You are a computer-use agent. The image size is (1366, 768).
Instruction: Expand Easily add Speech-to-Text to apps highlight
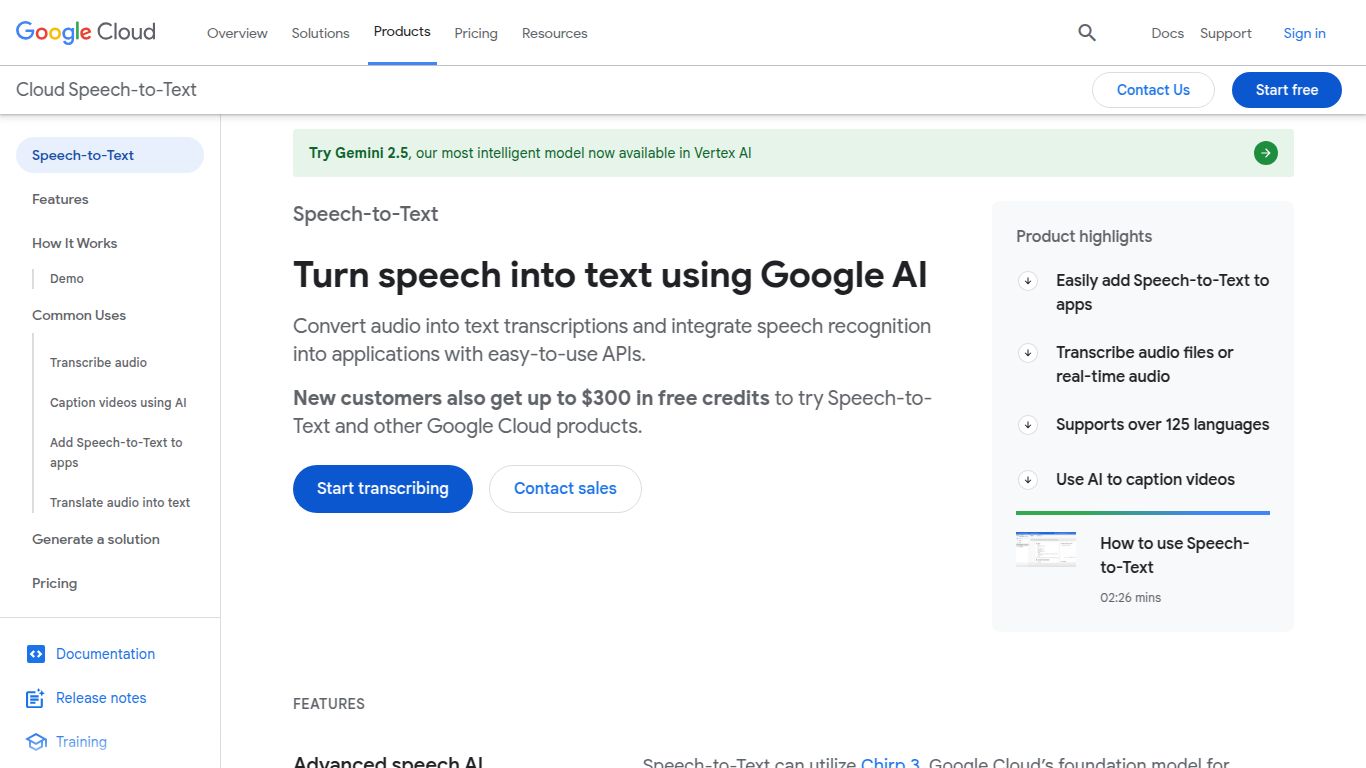tap(1028, 281)
